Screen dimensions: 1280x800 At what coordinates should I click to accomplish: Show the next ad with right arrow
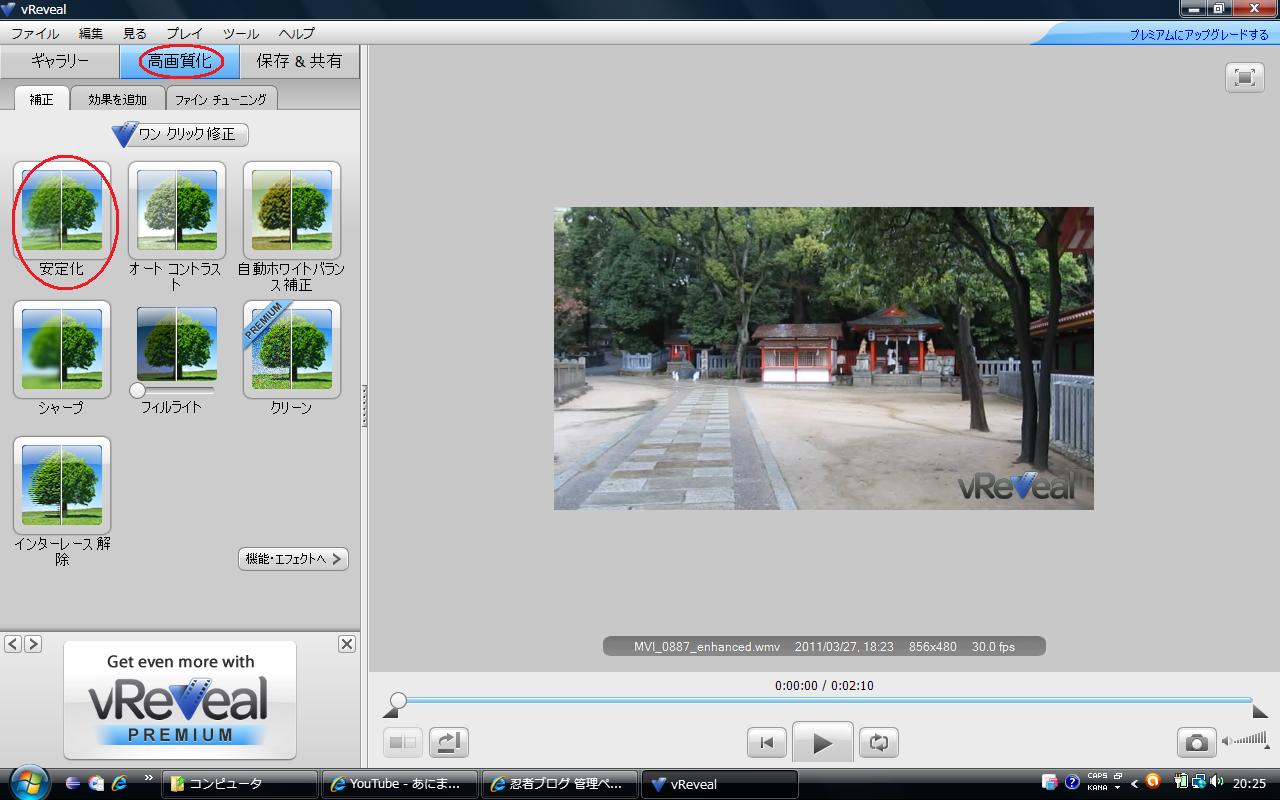click(x=33, y=644)
